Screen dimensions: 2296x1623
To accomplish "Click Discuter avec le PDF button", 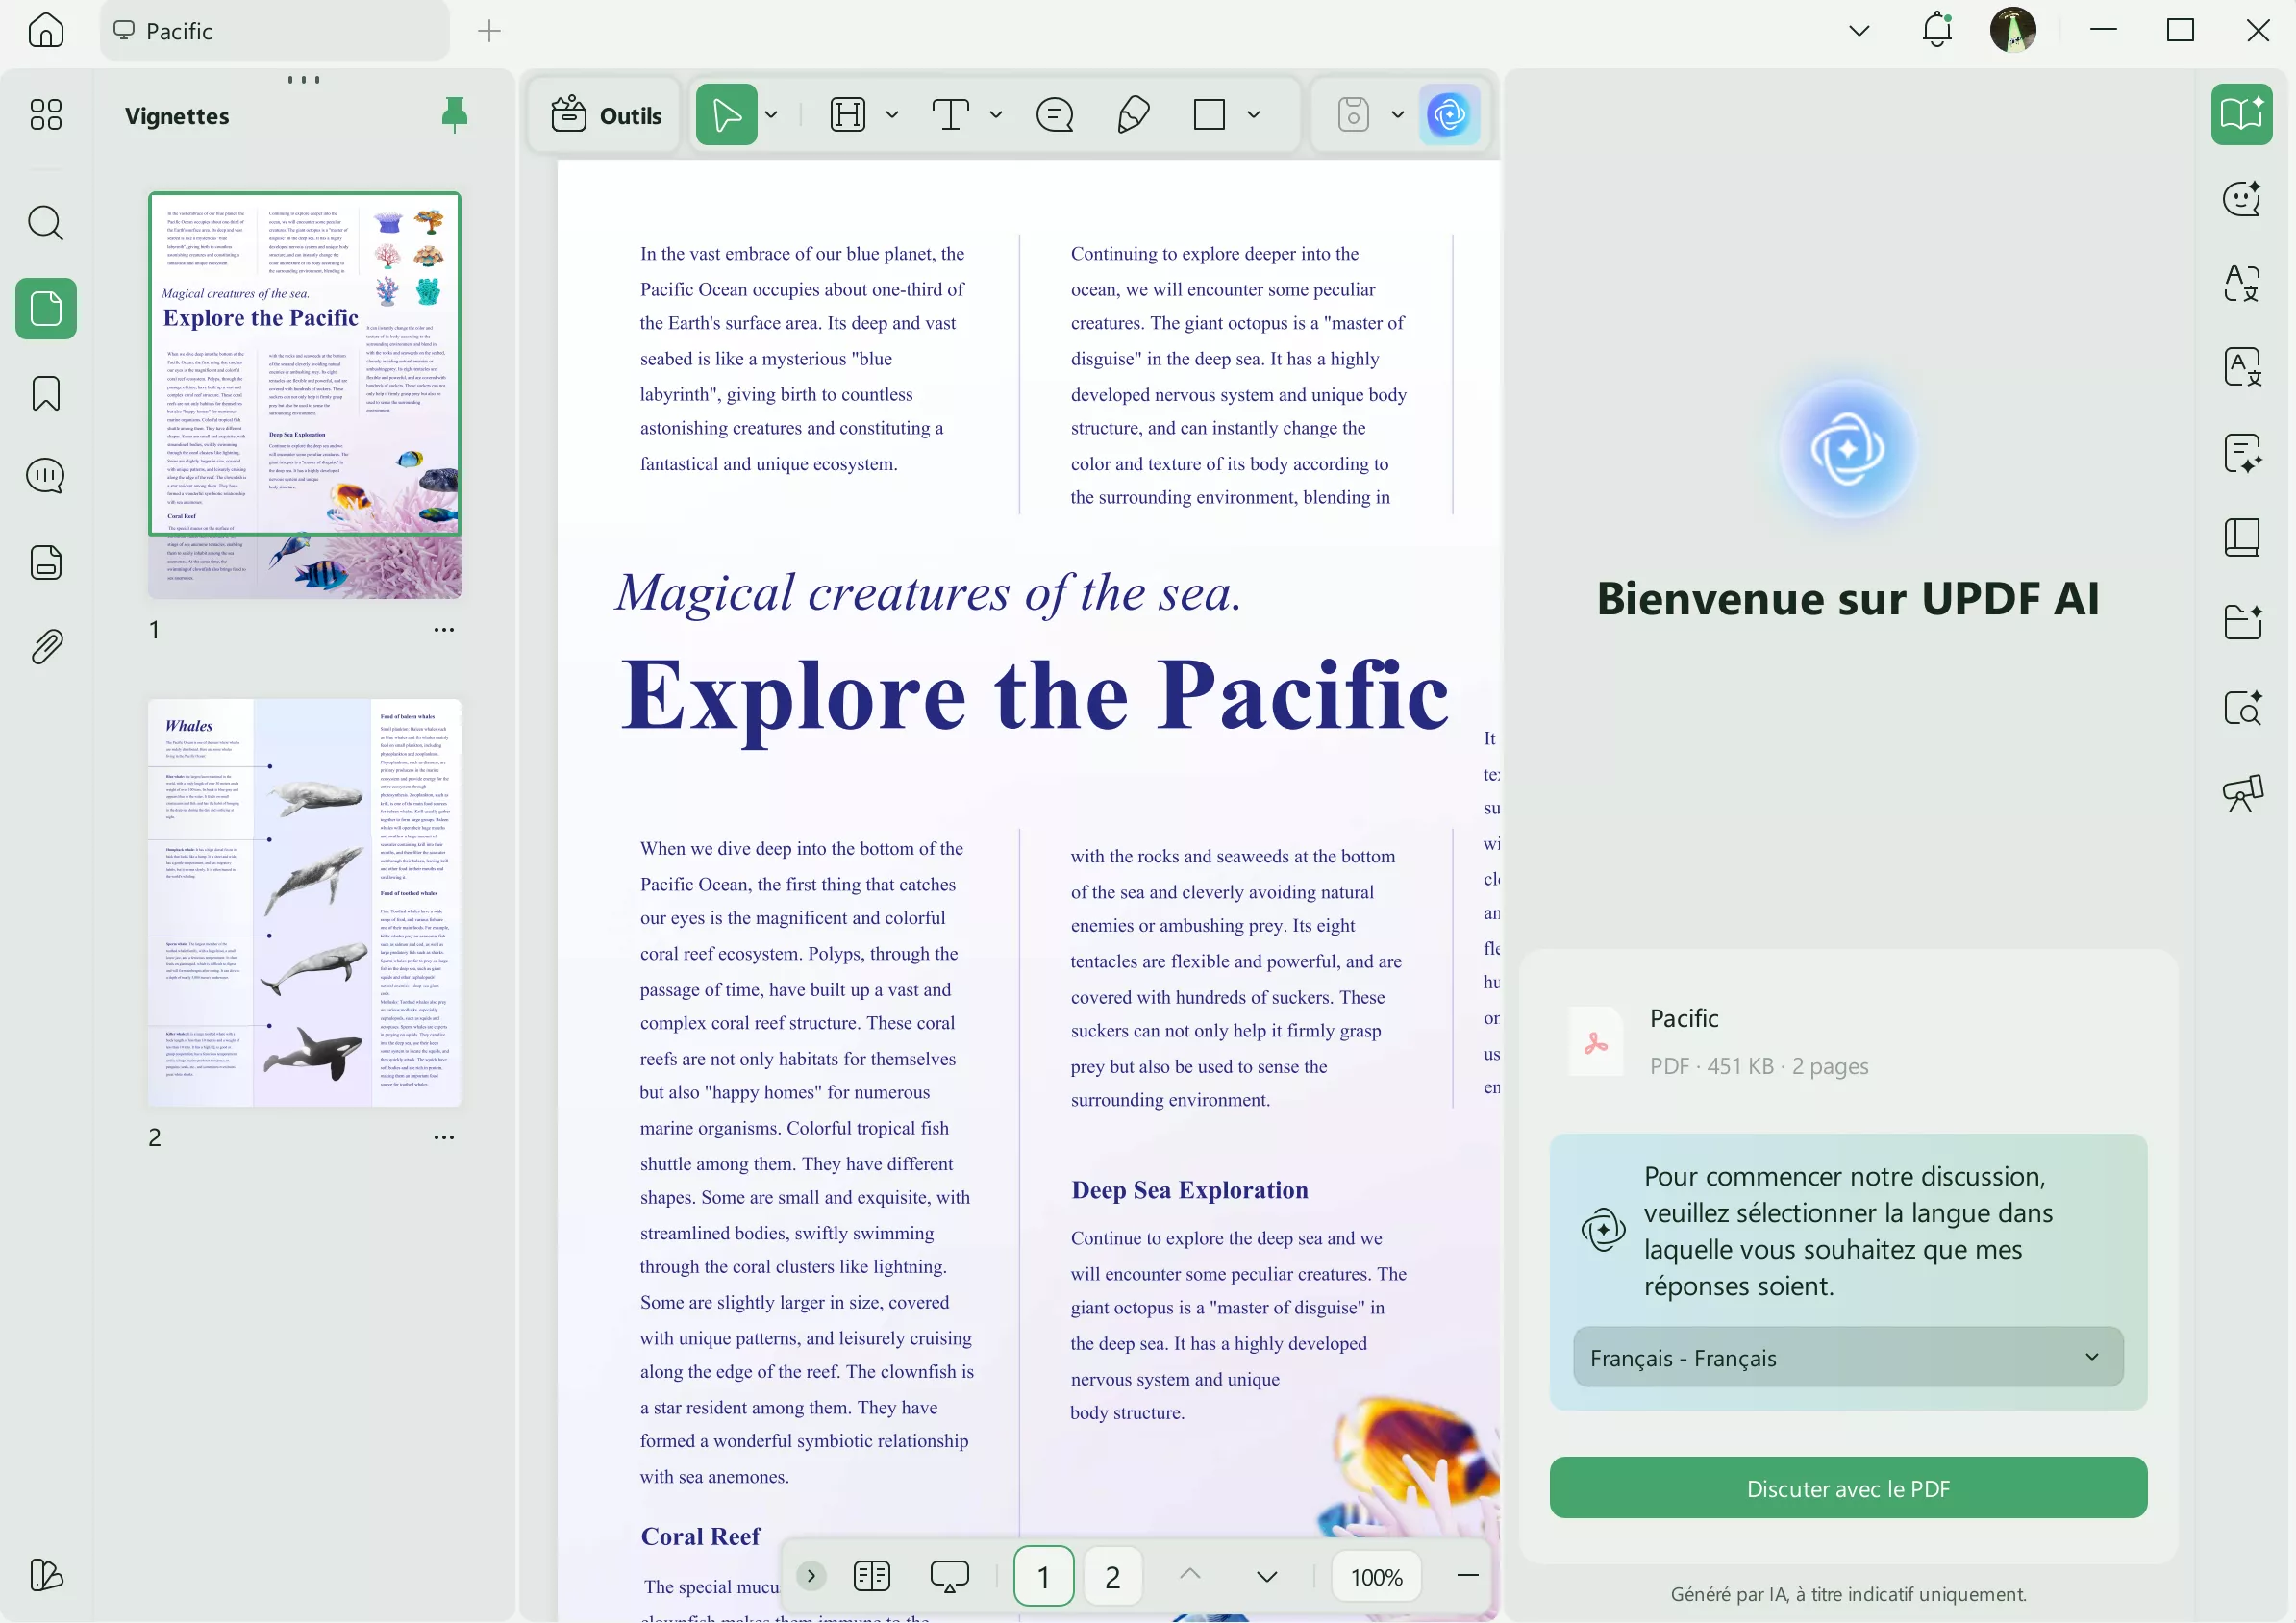I will [x=1847, y=1488].
